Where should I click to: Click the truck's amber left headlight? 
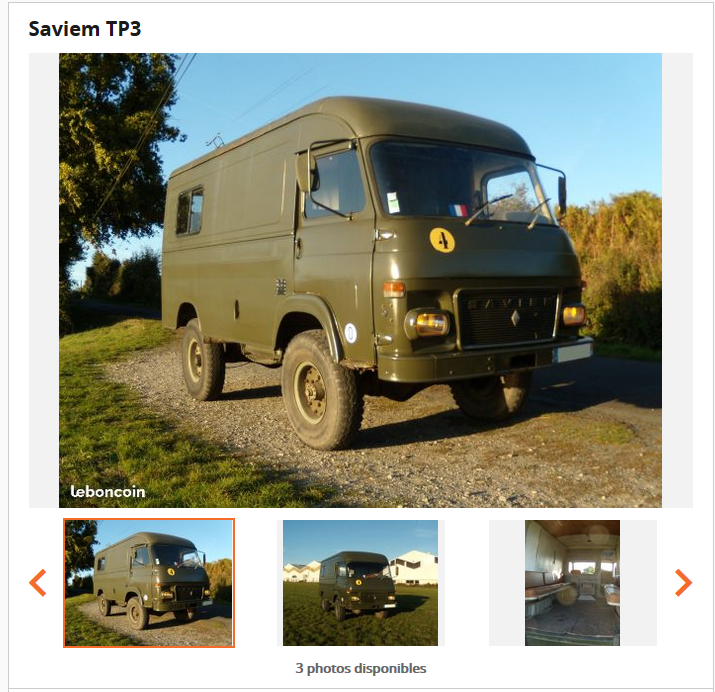[430, 323]
